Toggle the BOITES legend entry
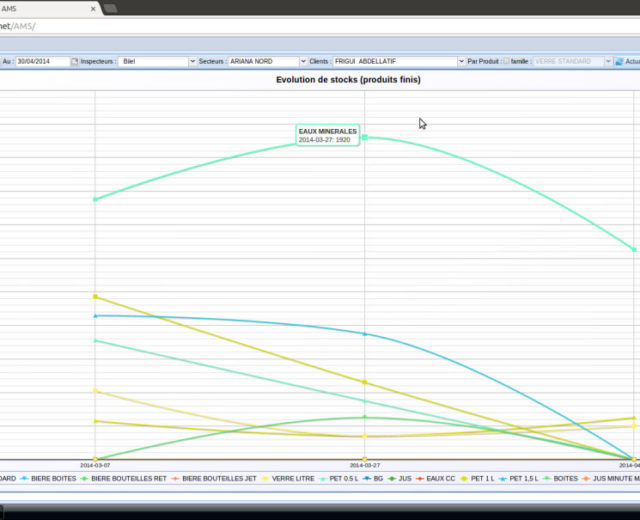Image resolution: width=640 pixels, height=520 pixels. click(564, 479)
